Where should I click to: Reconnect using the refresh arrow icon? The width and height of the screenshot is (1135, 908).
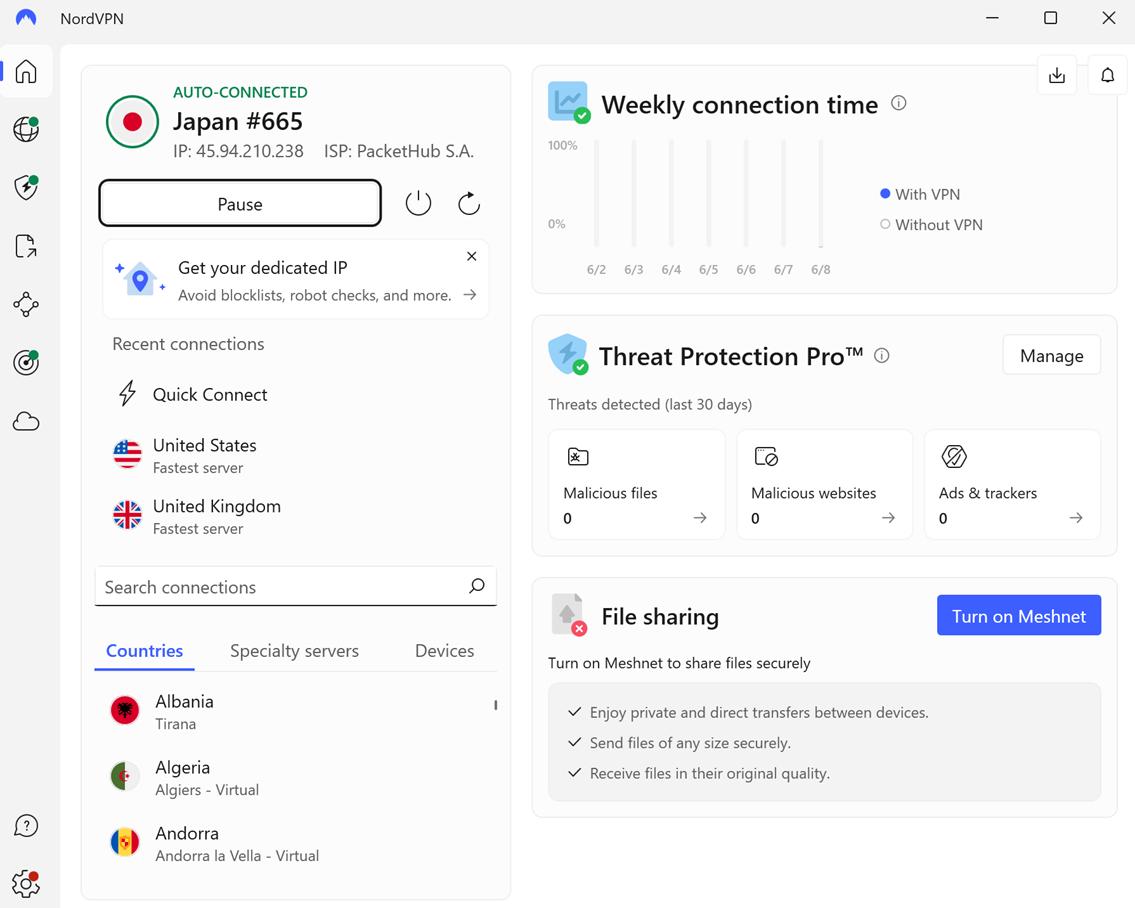469,203
